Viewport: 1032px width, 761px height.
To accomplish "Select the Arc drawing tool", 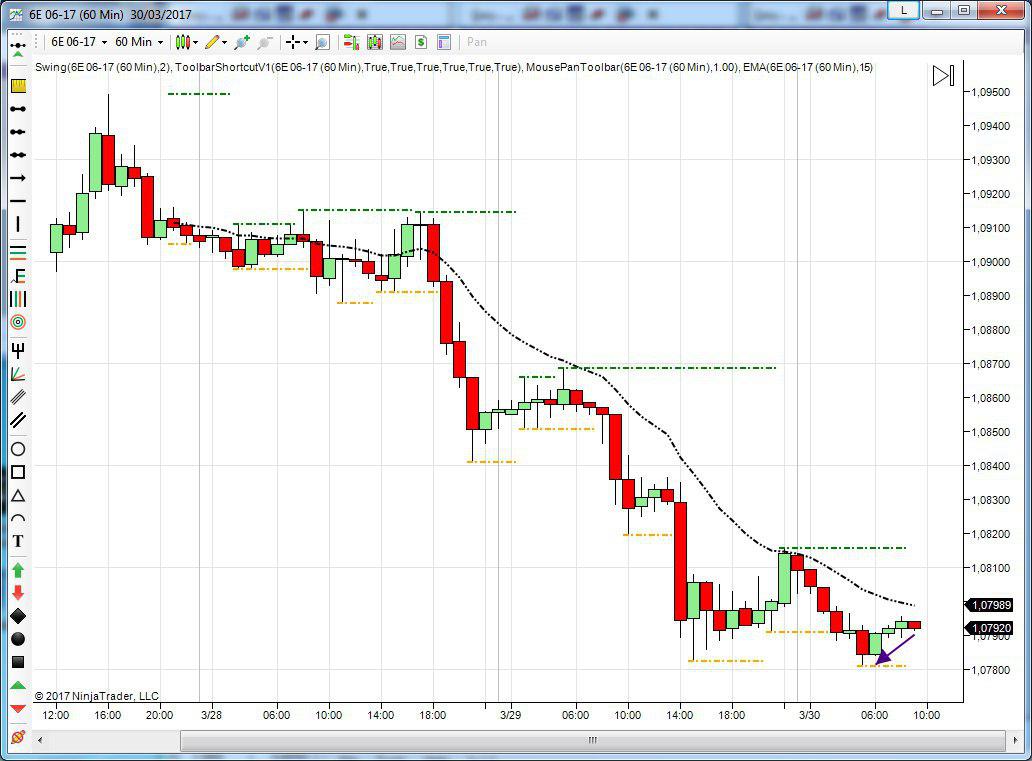I will tap(18, 519).
